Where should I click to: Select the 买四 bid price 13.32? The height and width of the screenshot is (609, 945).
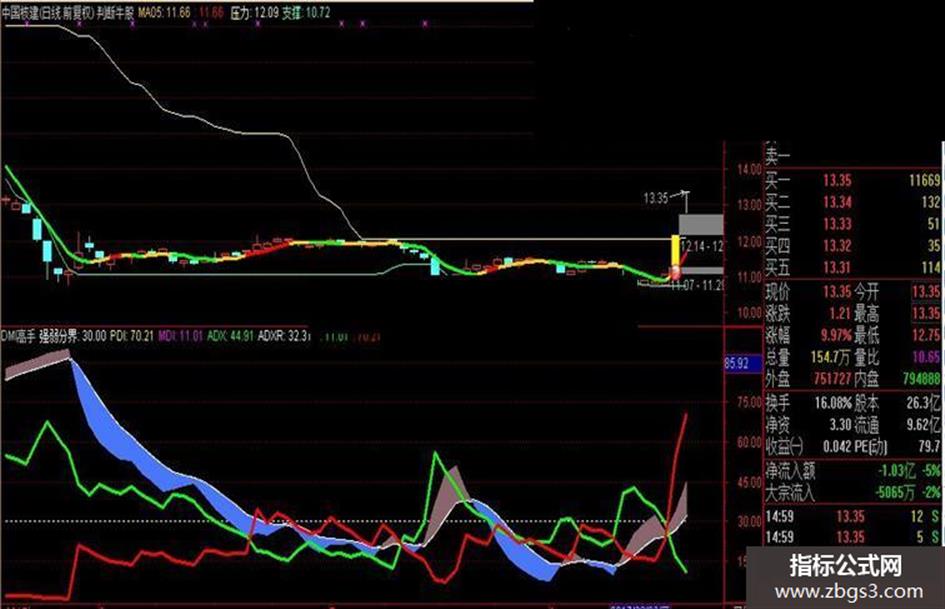[838, 245]
